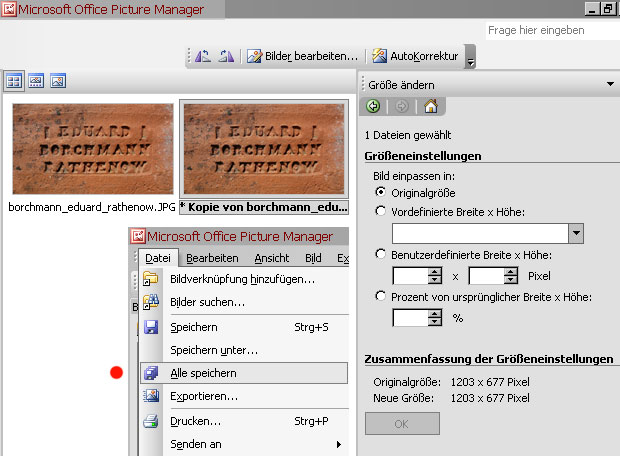Enable Prozent von ursprünglicher Breite x Höhe
This screenshot has width=620, height=456.
pos(380,296)
